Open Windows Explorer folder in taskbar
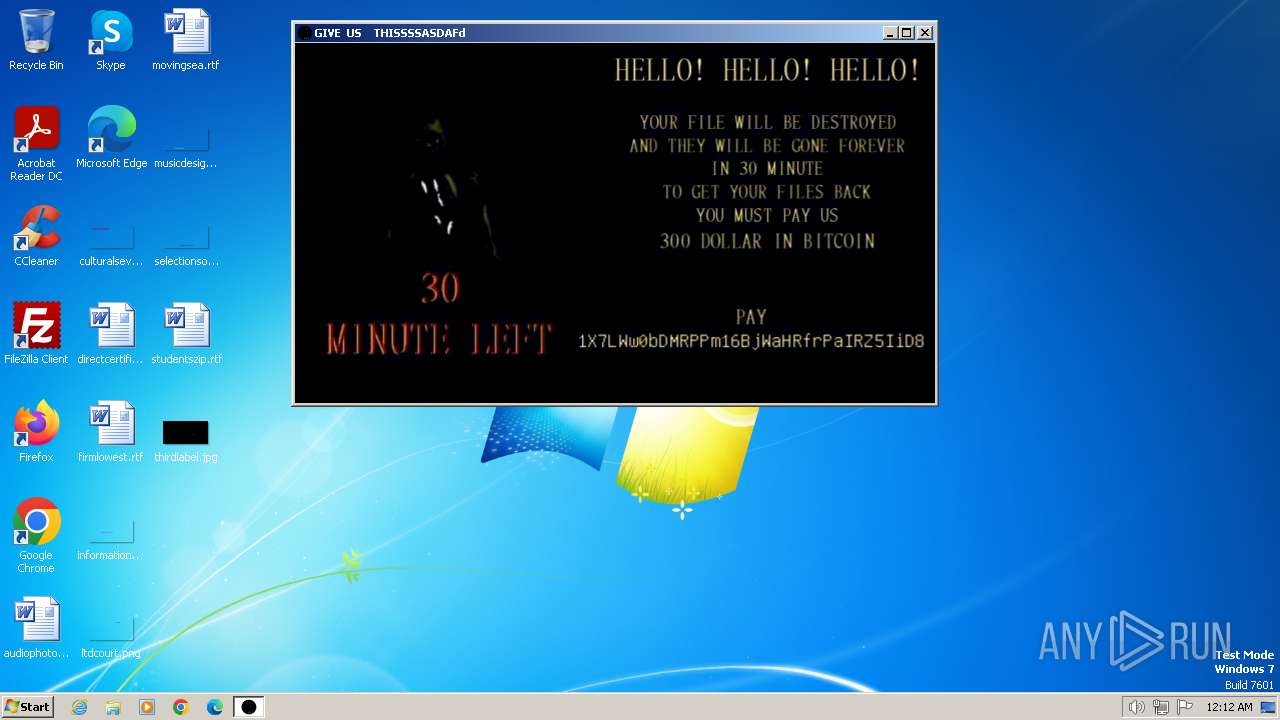The width and height of the screenshot is (1280, 720). (113, 707)
